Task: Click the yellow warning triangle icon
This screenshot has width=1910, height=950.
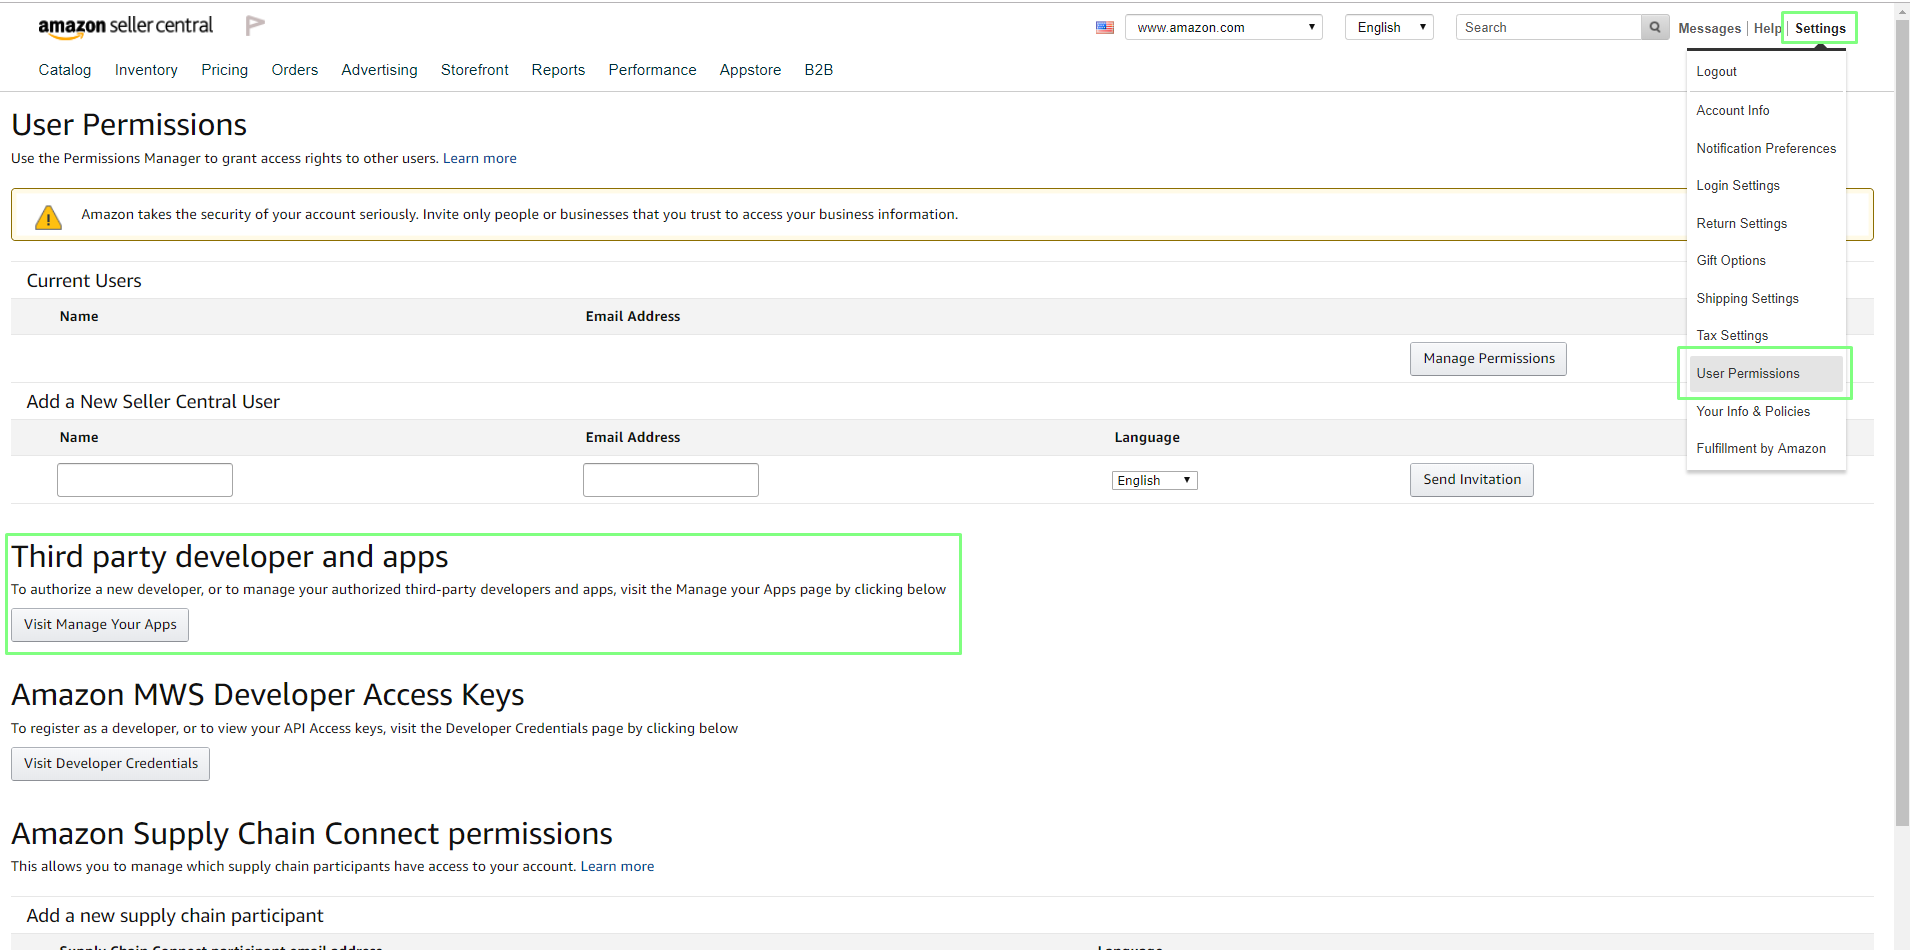Action: coord(48,217)
